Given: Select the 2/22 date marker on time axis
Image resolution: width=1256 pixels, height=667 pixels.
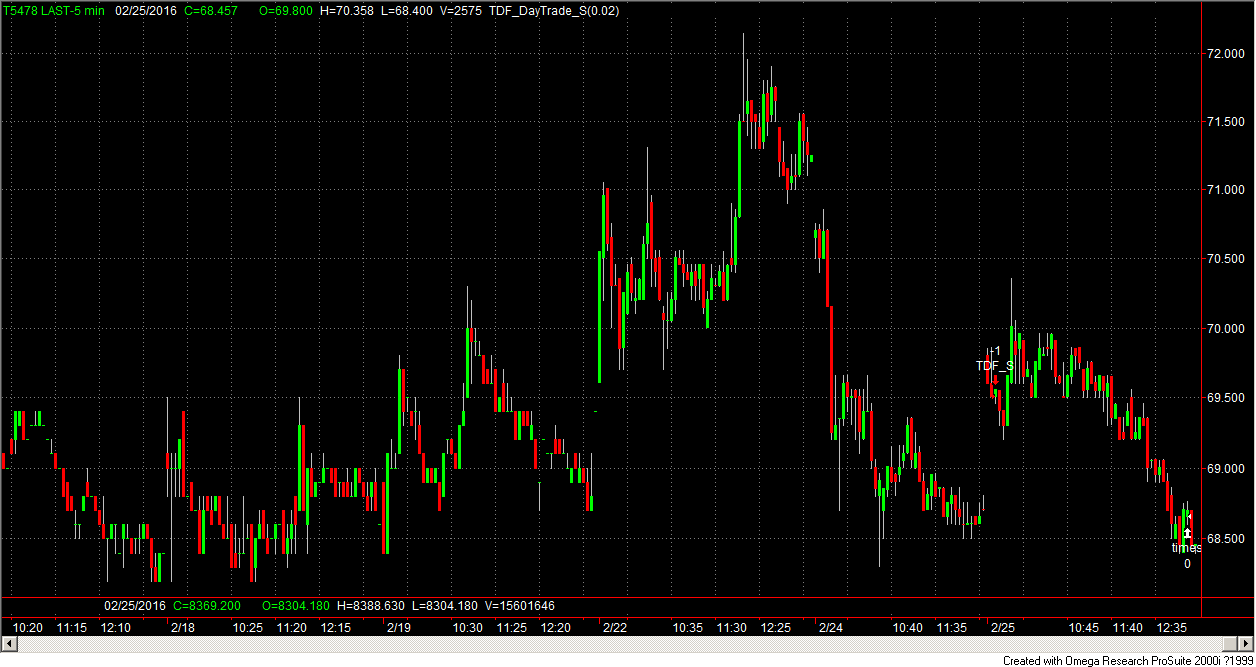Looking at the screenshot, I should click(x=614, y=628).
